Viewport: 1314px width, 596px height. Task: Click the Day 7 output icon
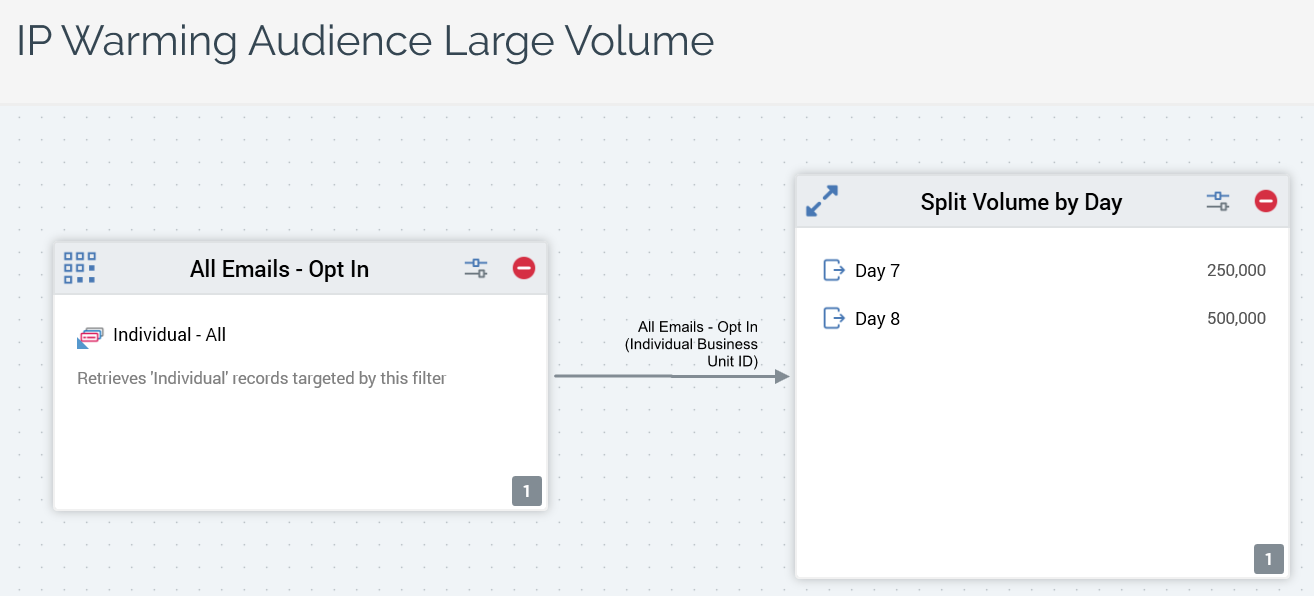click(x=833, y=270)
